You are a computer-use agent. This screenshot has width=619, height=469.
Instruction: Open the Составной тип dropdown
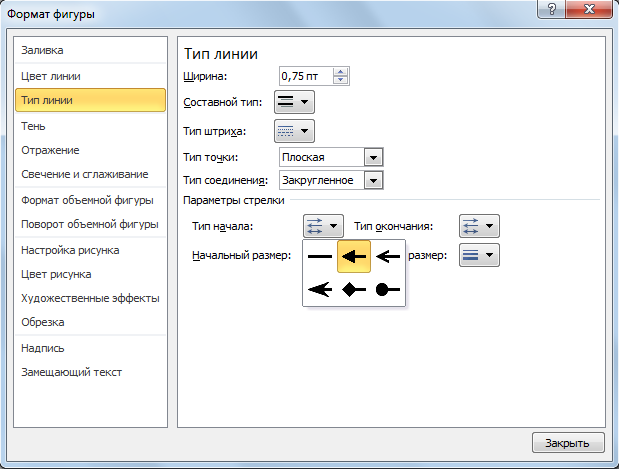click(294, 102)
